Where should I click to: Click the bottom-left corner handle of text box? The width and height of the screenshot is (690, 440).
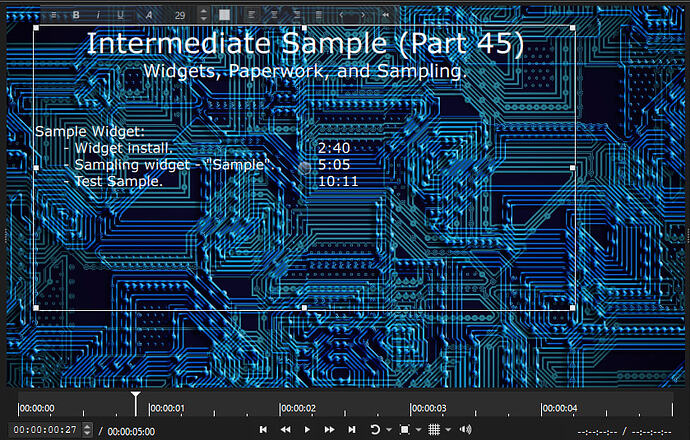click(36, 308)
